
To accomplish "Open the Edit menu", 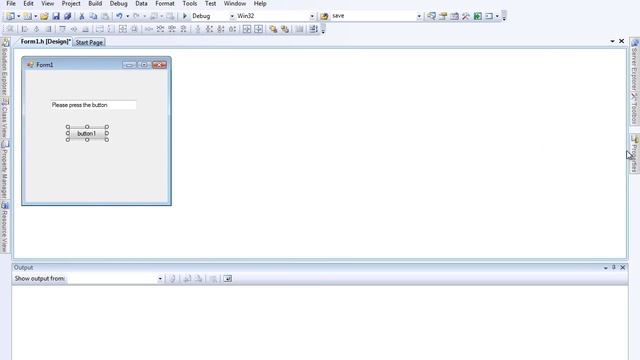I will (28, 4).
